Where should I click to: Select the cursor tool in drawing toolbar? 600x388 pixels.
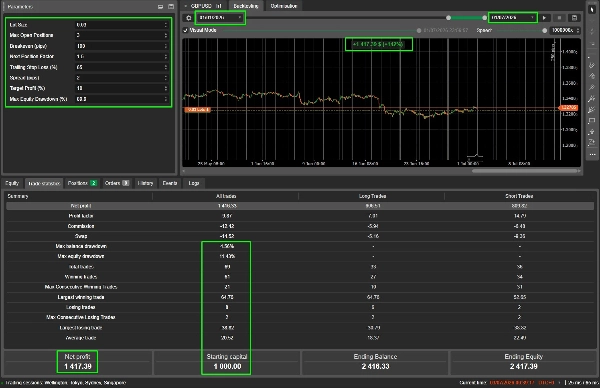pos(592,9)
